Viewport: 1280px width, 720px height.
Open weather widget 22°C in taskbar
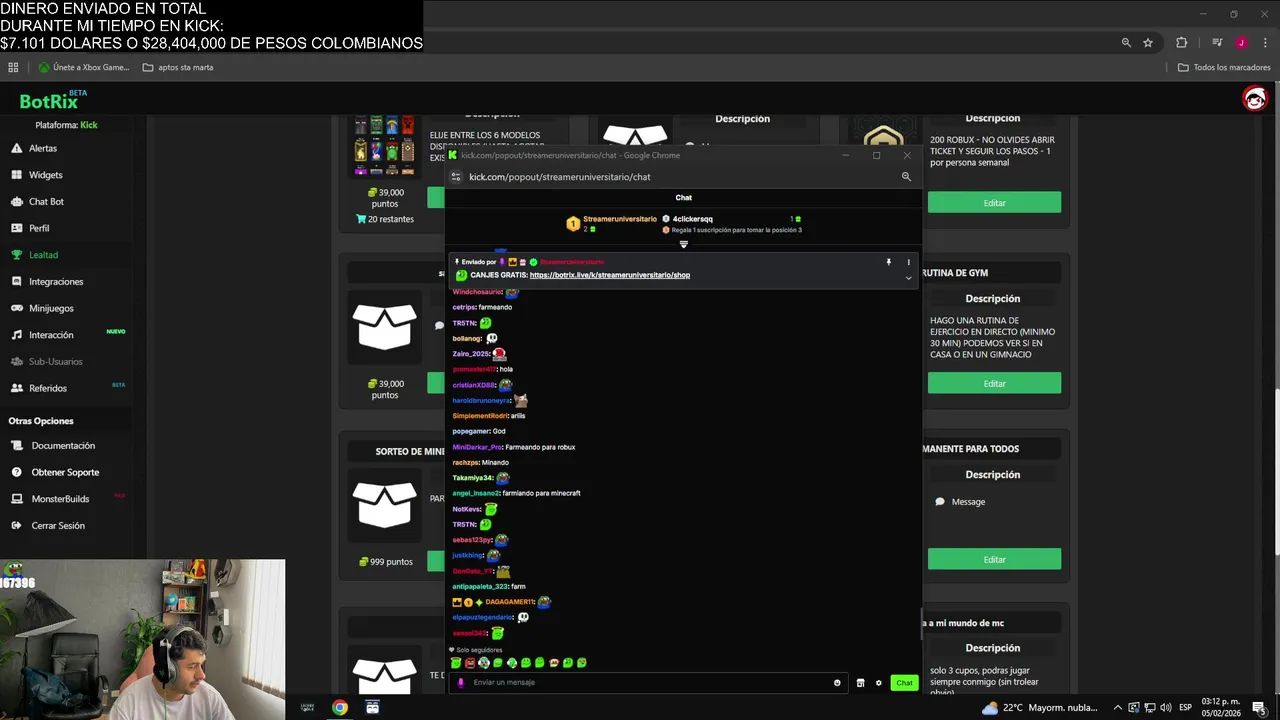(x=1040, y=708)
